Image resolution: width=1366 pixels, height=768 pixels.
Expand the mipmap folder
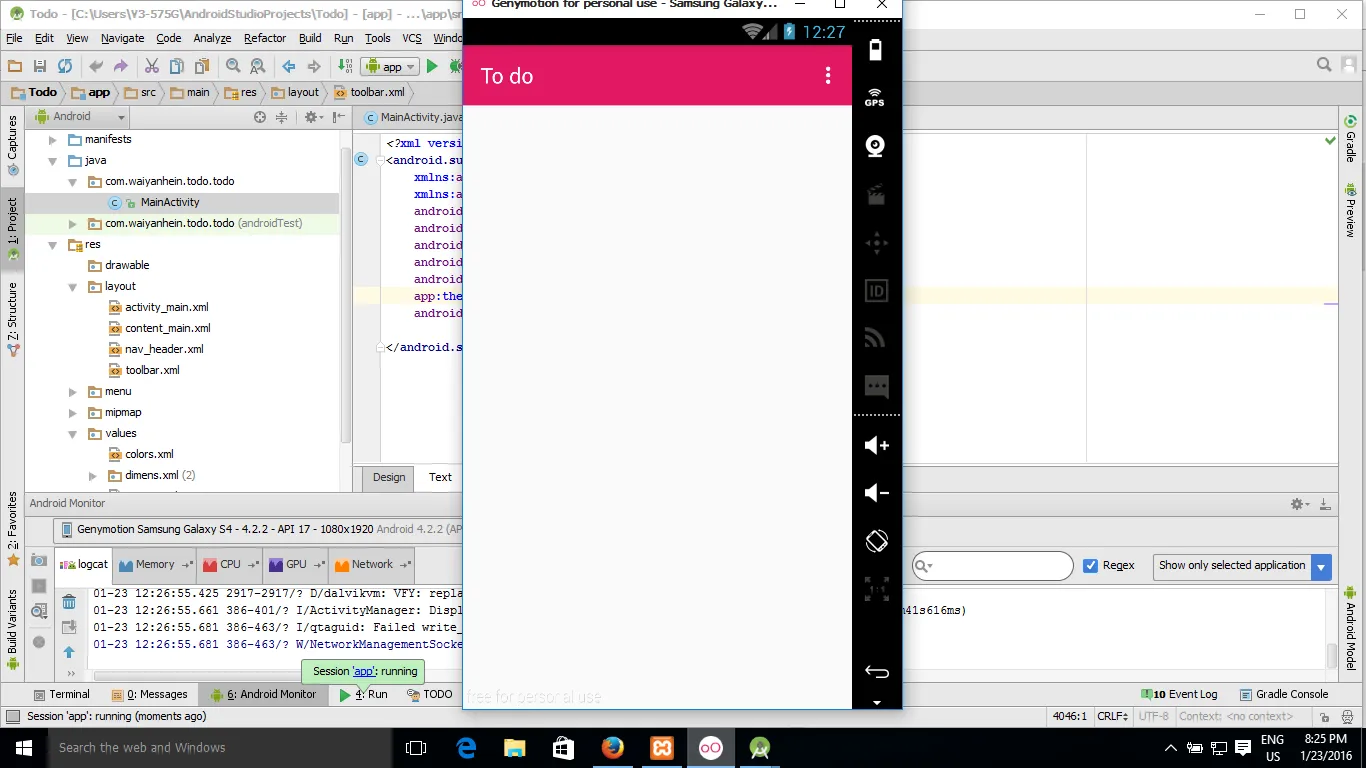73,413
